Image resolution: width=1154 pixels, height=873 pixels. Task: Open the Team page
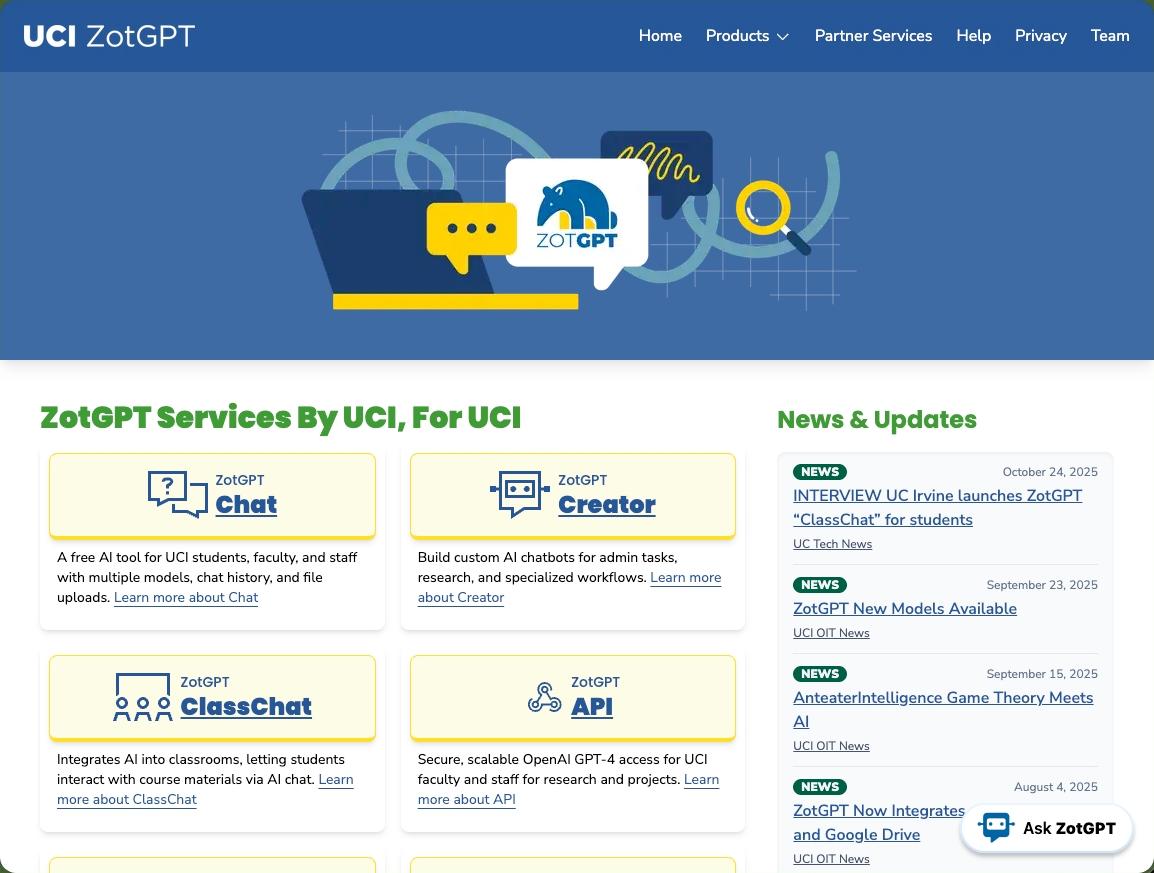1110,35
